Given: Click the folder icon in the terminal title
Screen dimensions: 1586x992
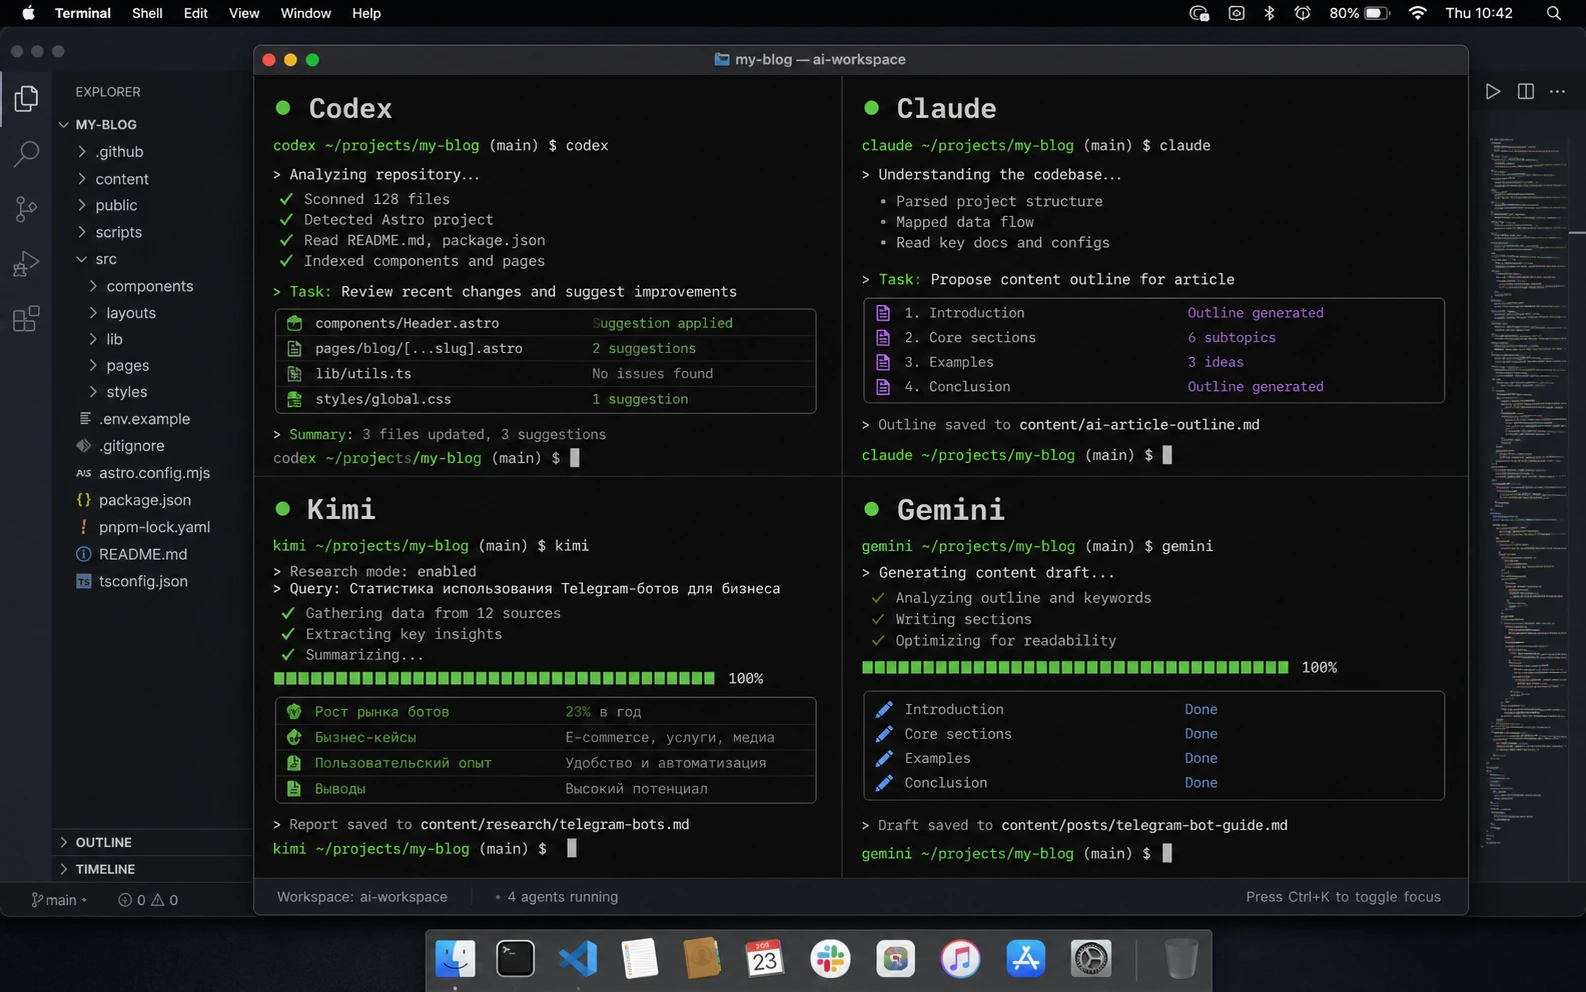Looking at the screenshot, I should pyautogui.click(x=722, y=59).
